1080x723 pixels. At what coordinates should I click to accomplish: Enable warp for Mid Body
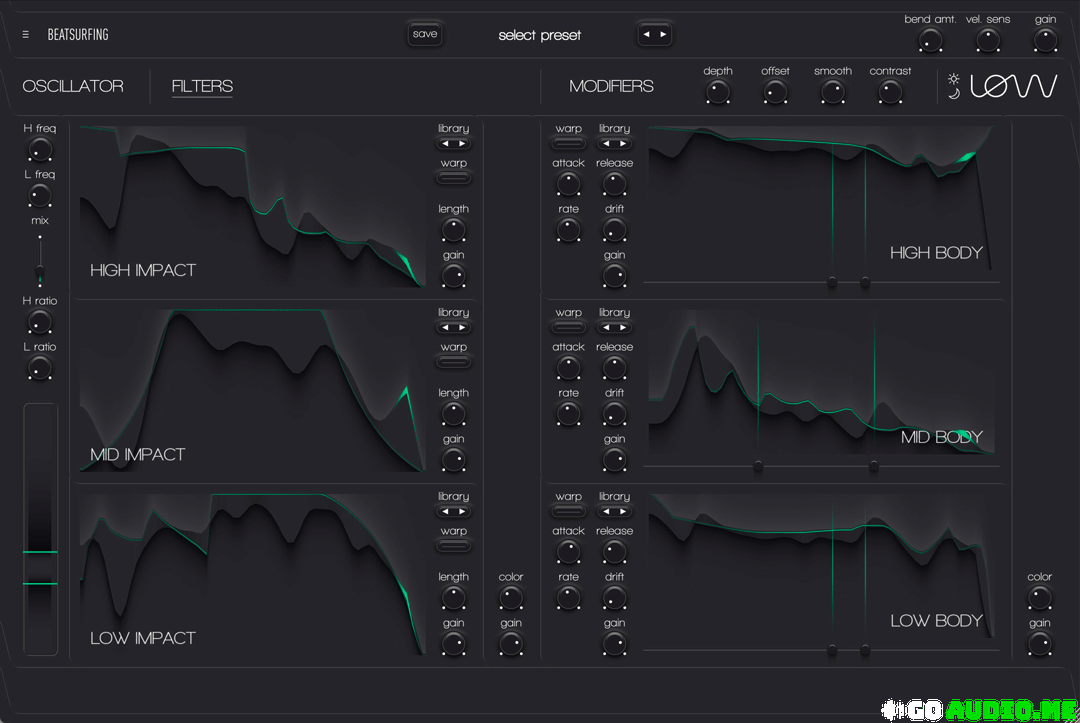(568, 328)
